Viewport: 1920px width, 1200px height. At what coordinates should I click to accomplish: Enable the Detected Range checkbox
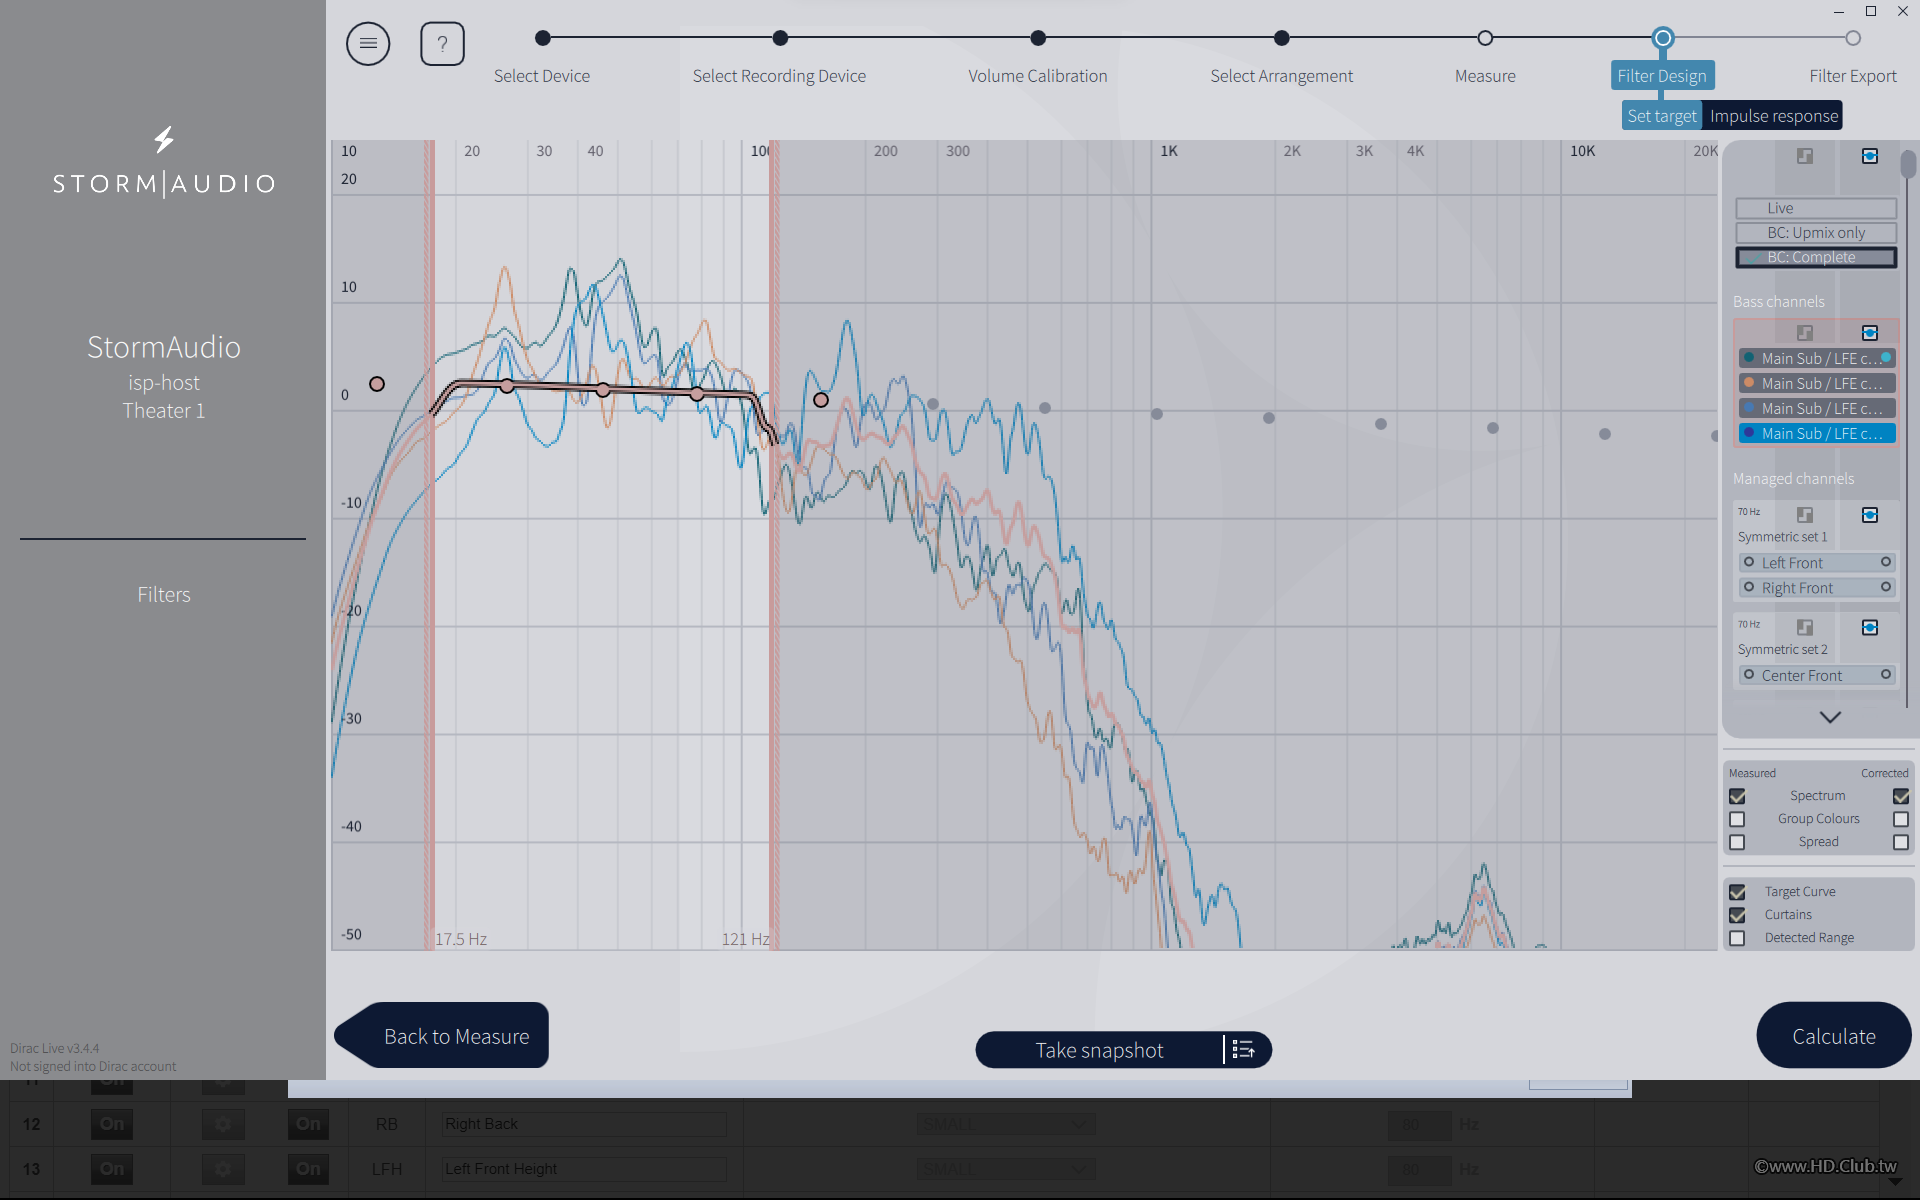[1738, 938]
